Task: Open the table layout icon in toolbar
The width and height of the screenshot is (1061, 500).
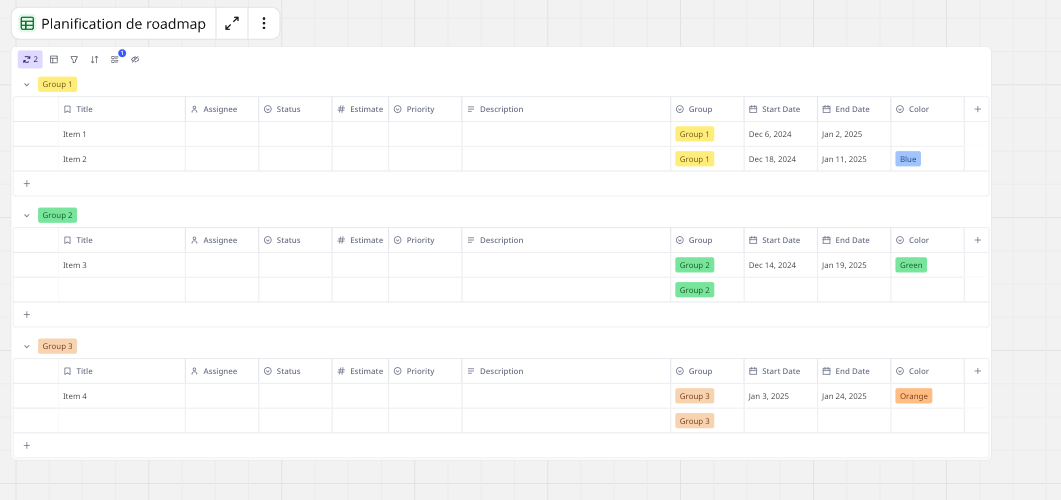Action: point(54,60)
